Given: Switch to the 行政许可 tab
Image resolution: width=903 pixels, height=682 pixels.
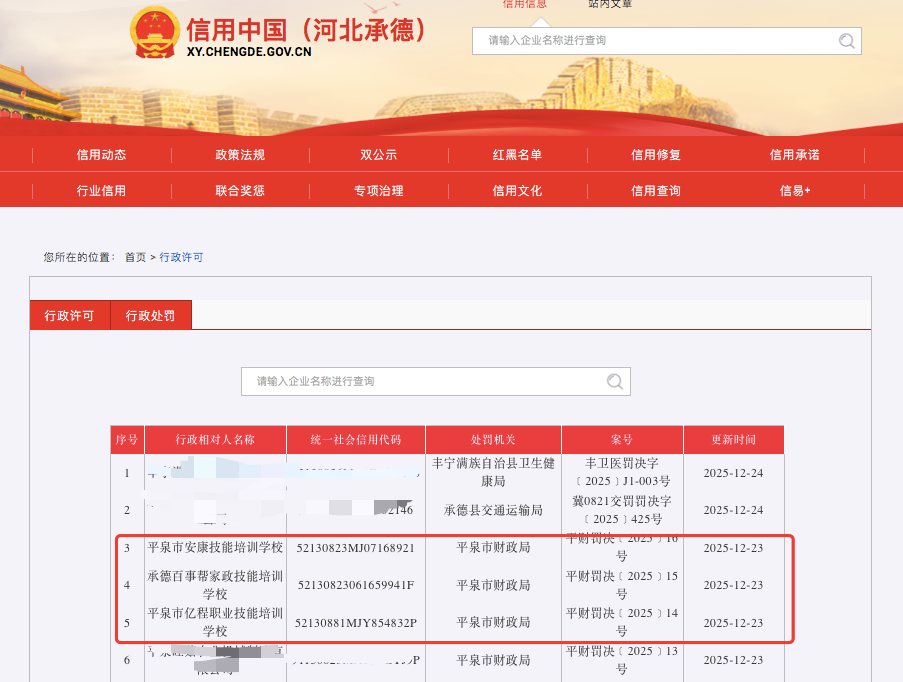Looking at the screenshot, I should pos(69,316).
